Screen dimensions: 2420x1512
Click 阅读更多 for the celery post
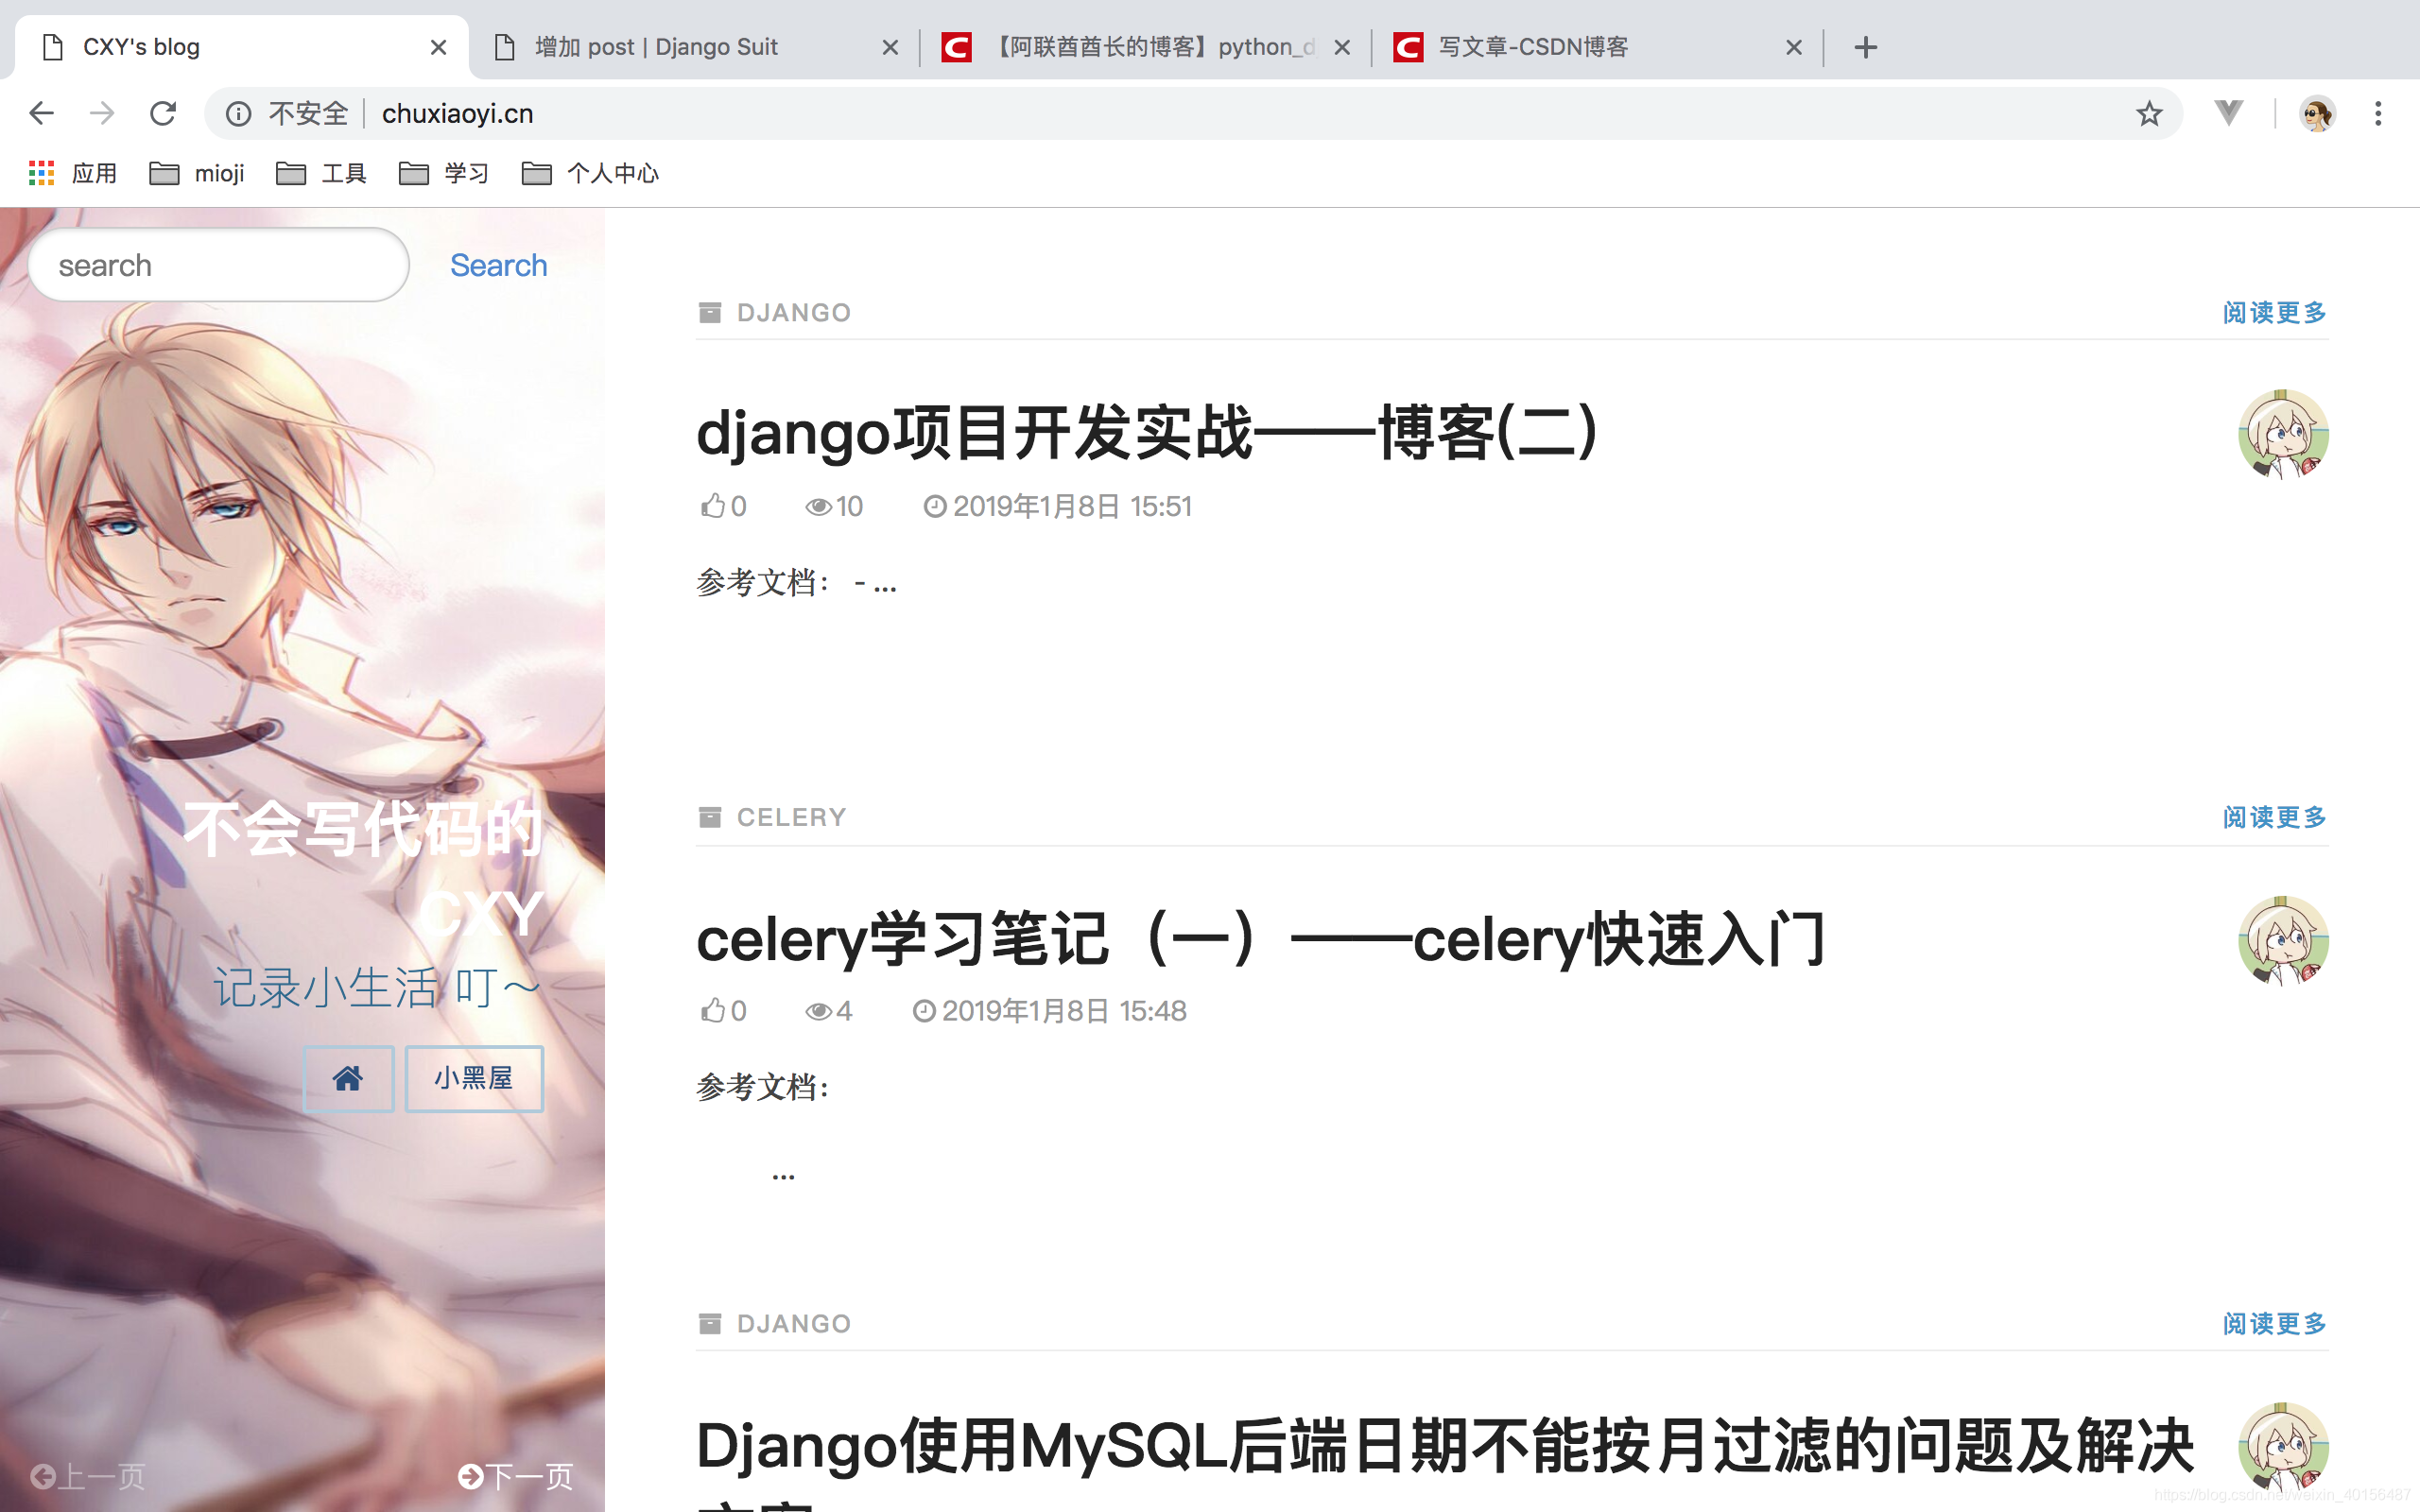click(x=2274, y=817)
